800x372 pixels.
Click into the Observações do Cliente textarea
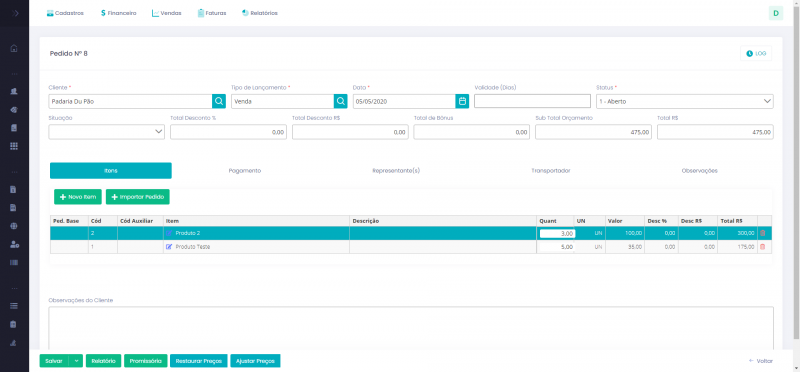(411, 328)
